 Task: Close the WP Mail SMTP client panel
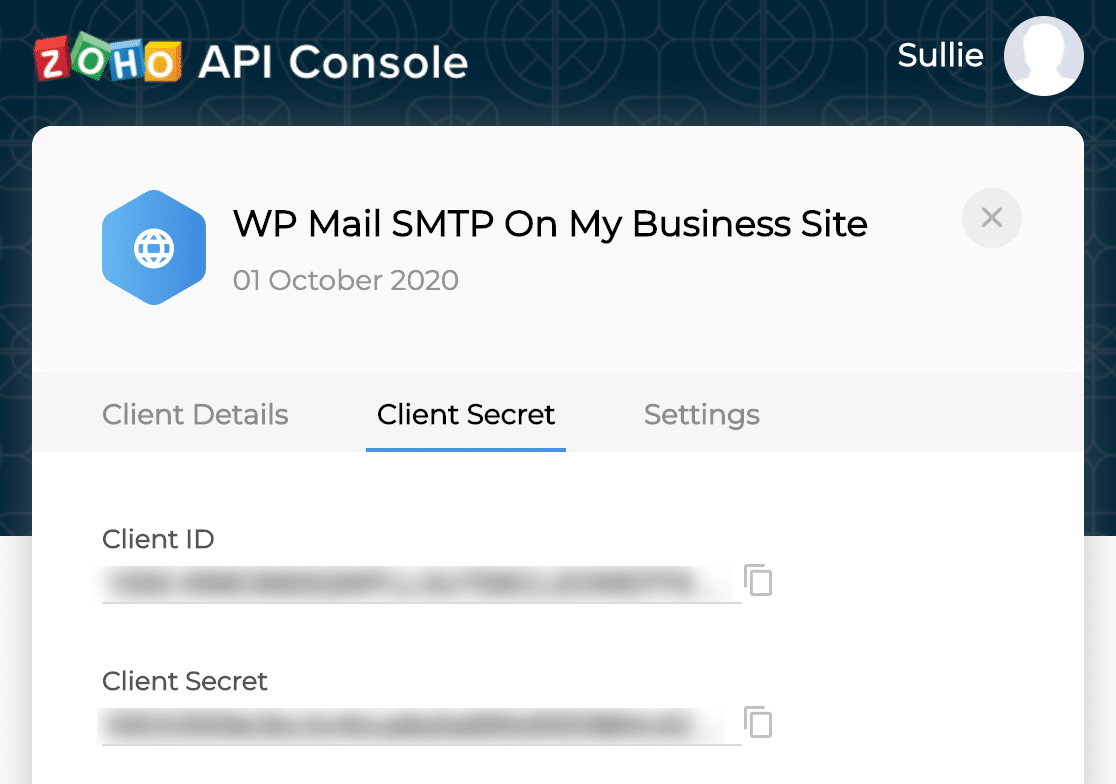click(991, 217)
